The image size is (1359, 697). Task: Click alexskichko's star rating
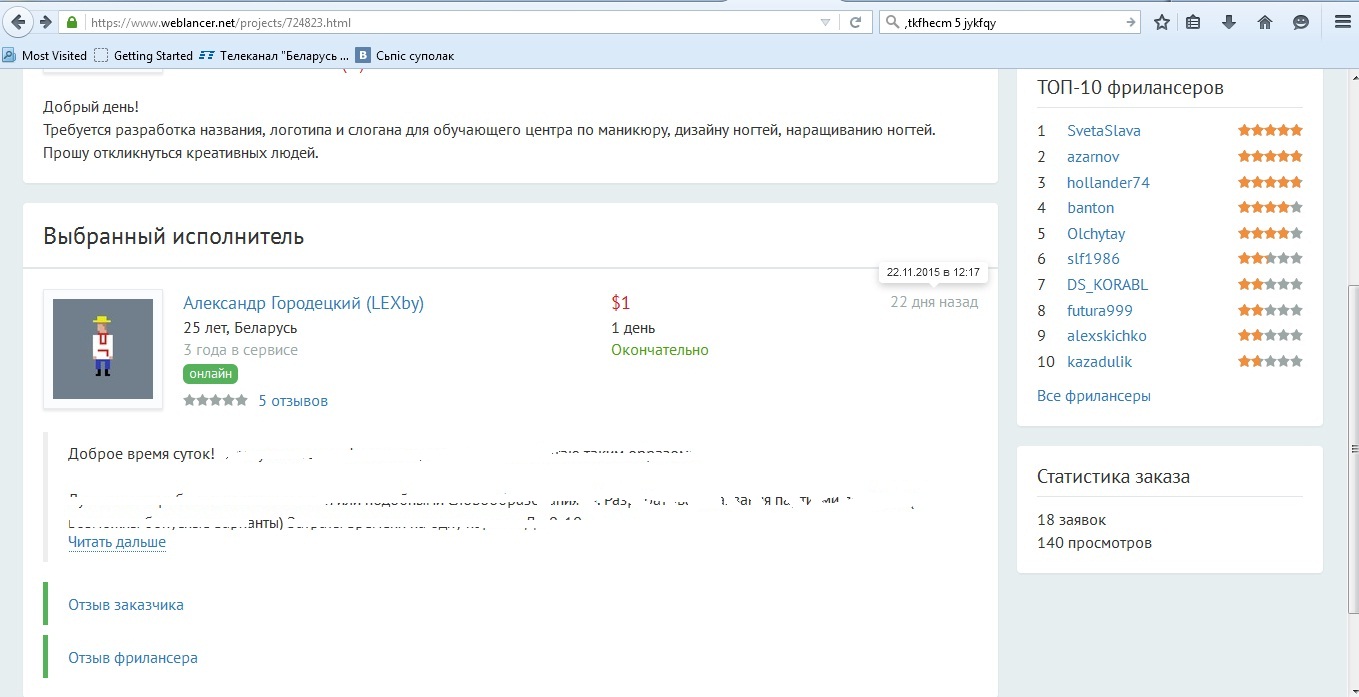click(x=1270, y=335)
